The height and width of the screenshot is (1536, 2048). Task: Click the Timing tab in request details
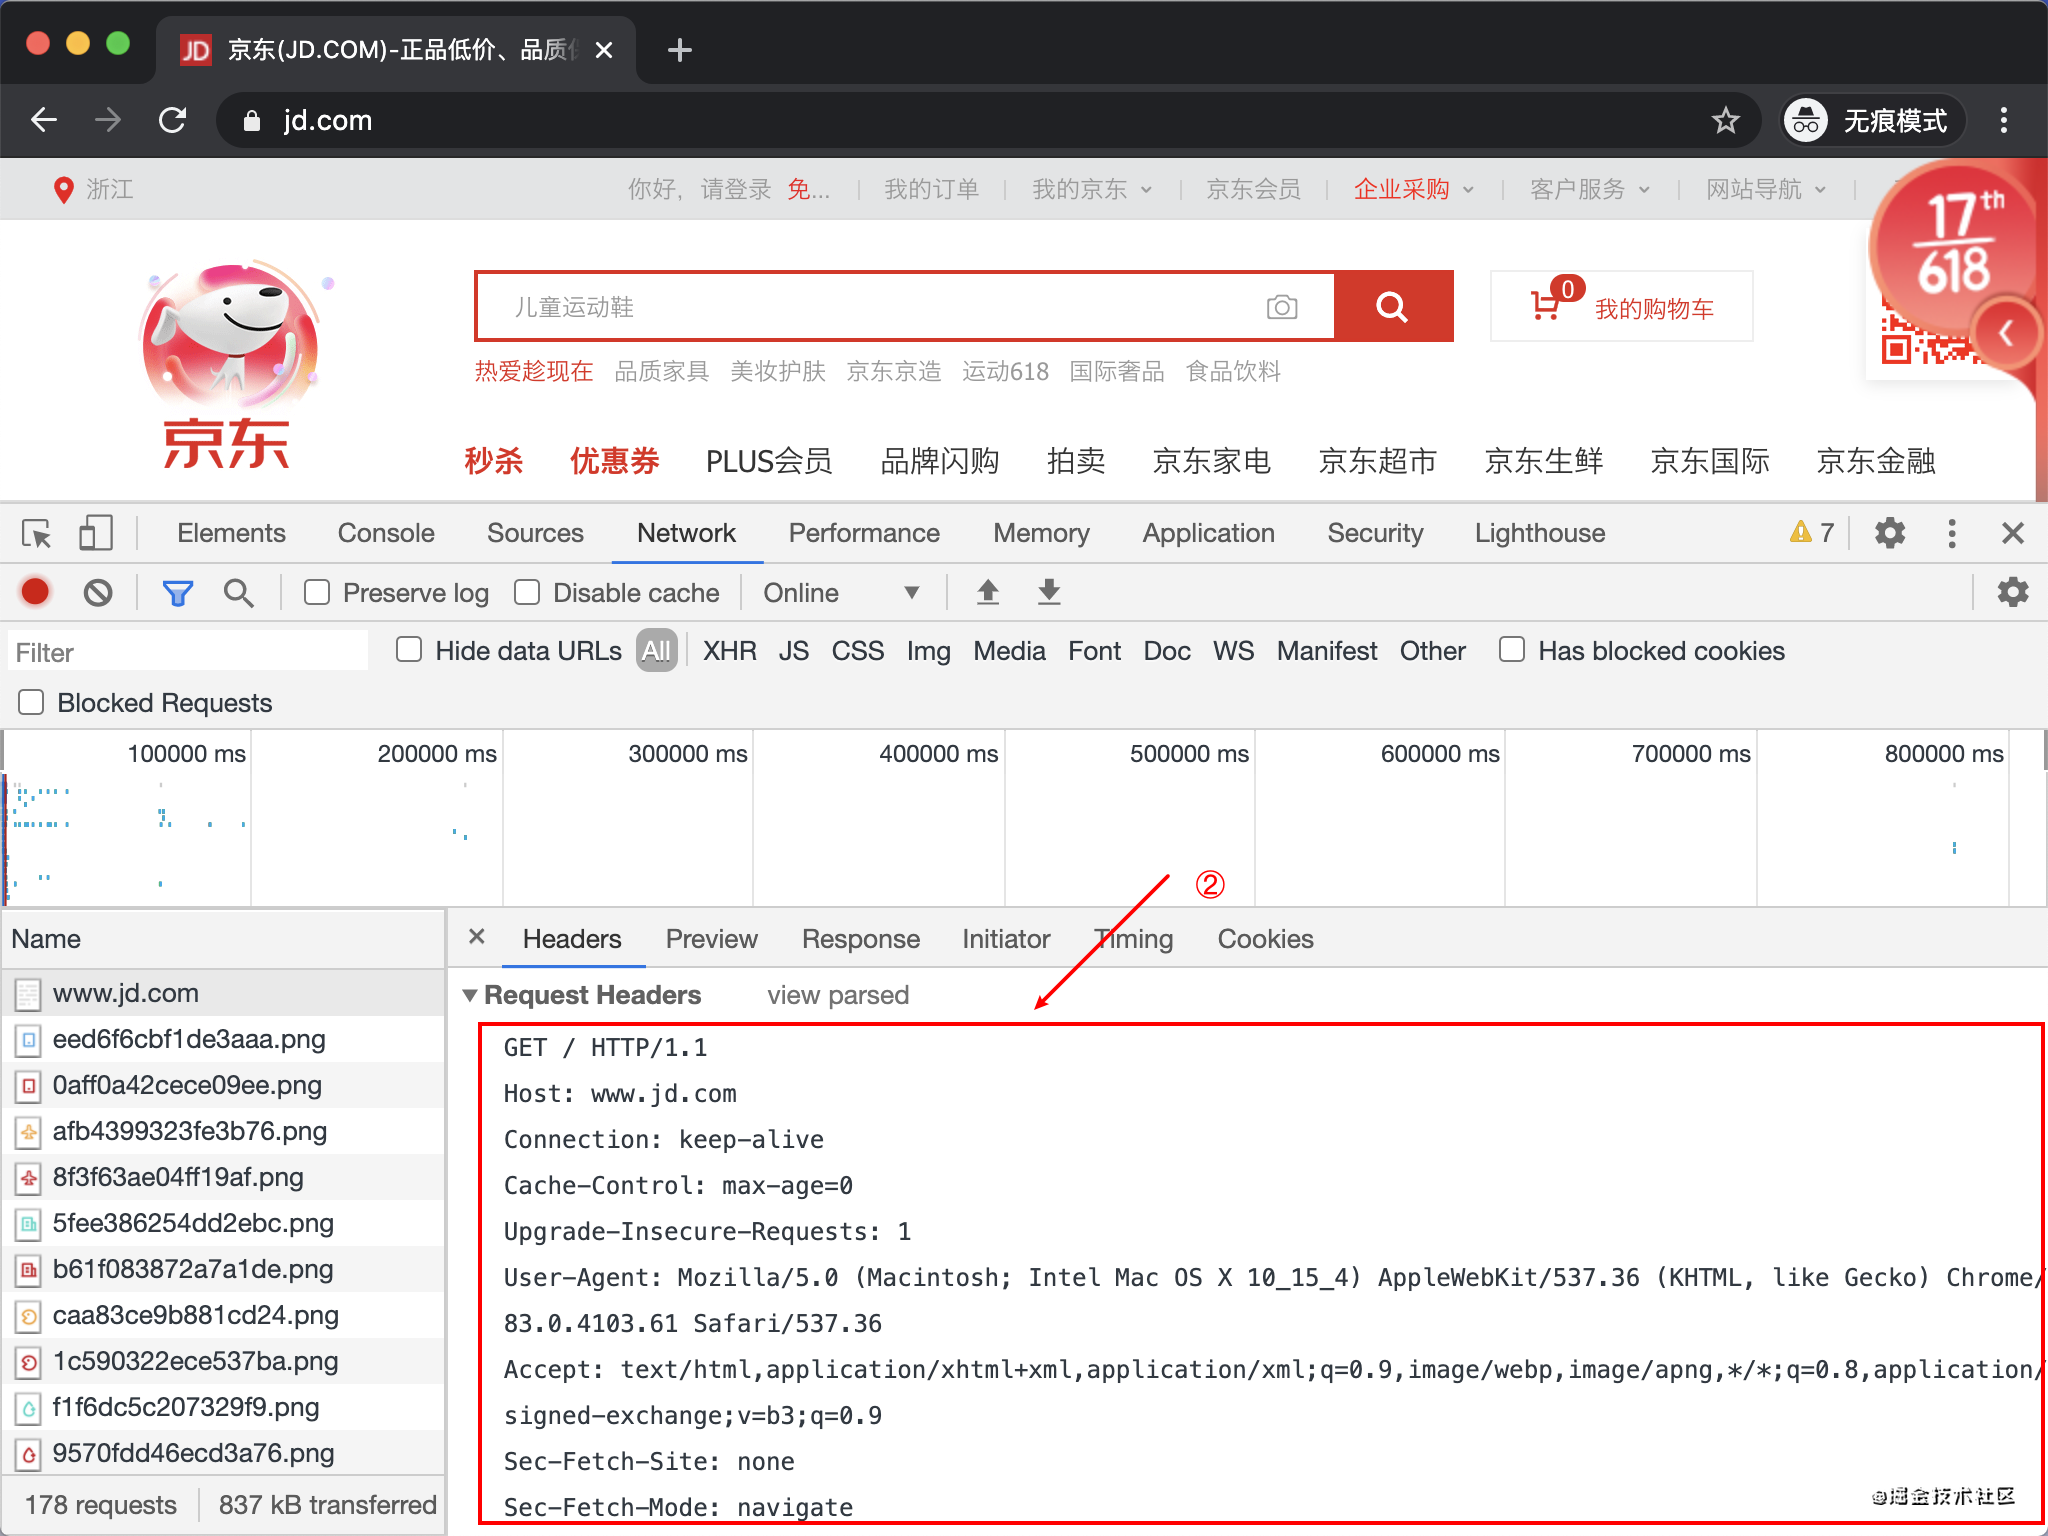[x=1132, y=936]
